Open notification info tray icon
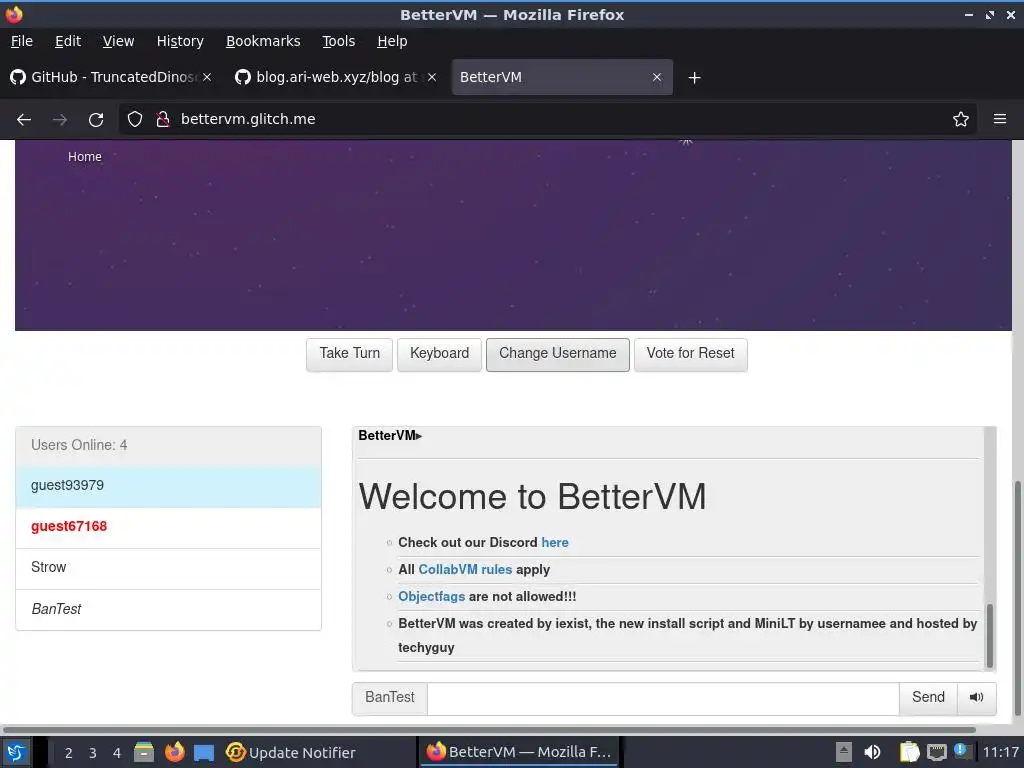 960,750
